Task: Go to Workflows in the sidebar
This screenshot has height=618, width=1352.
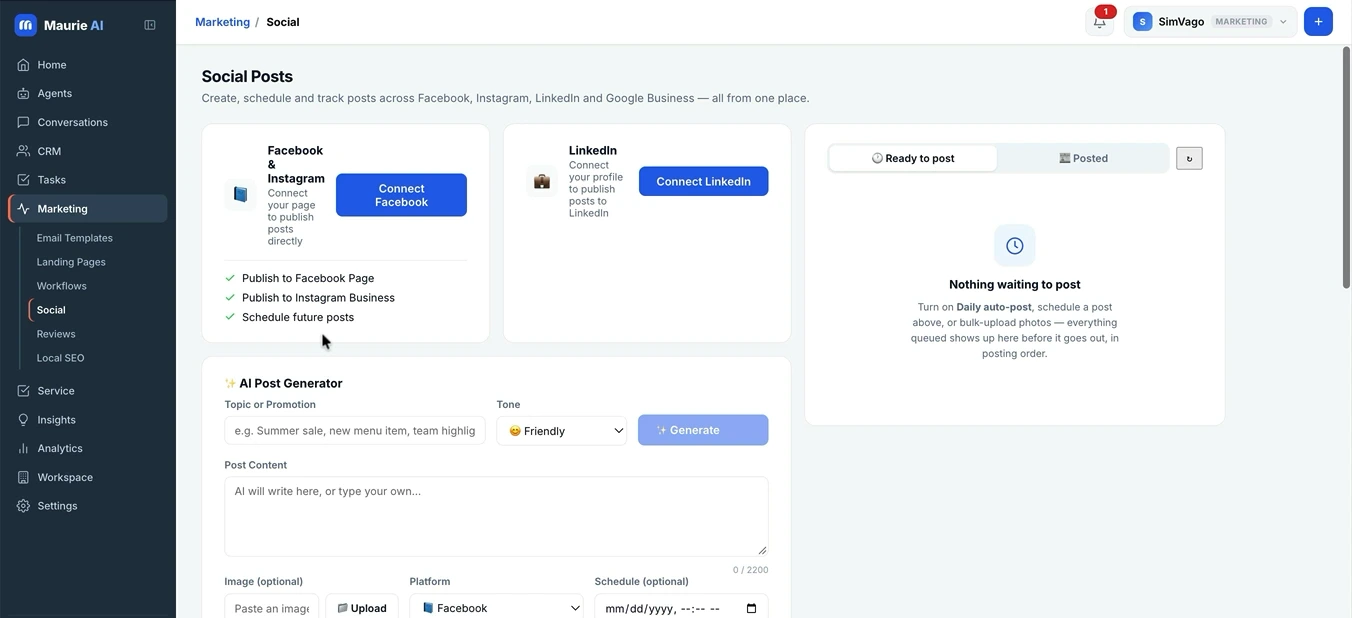Action: pos(62,286)
